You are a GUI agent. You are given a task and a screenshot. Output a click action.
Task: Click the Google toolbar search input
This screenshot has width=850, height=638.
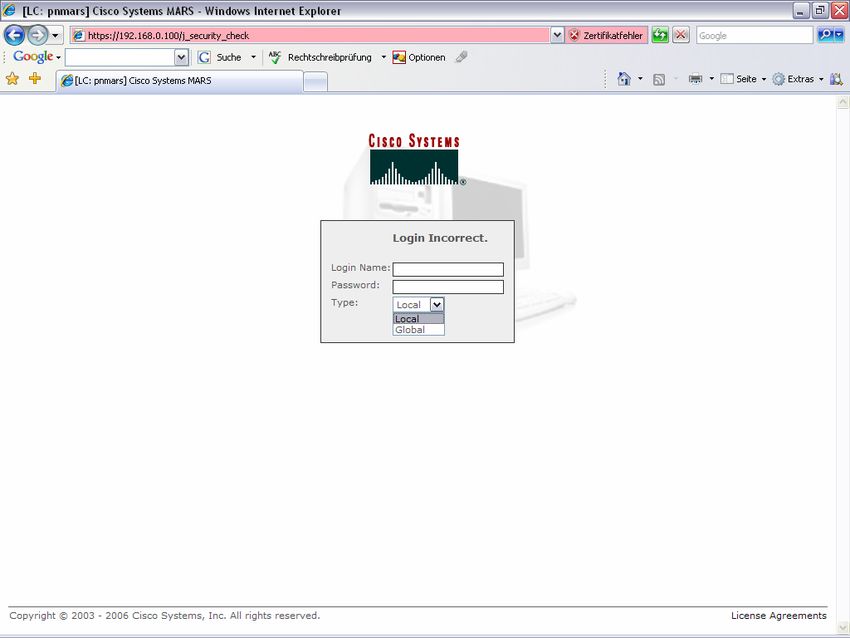pos(120,57)
